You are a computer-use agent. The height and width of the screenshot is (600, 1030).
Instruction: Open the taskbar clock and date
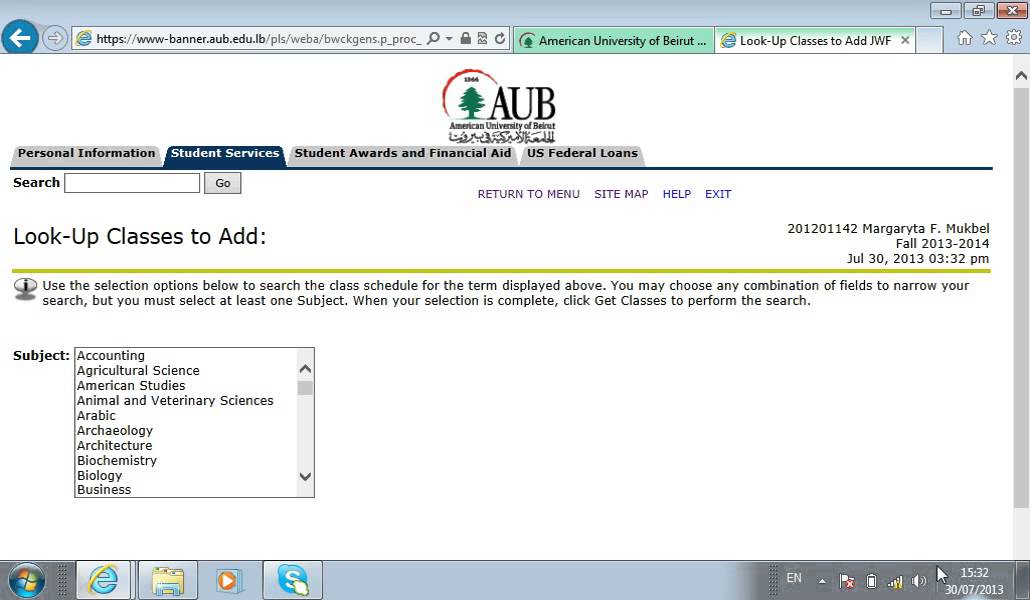(975, 581)
